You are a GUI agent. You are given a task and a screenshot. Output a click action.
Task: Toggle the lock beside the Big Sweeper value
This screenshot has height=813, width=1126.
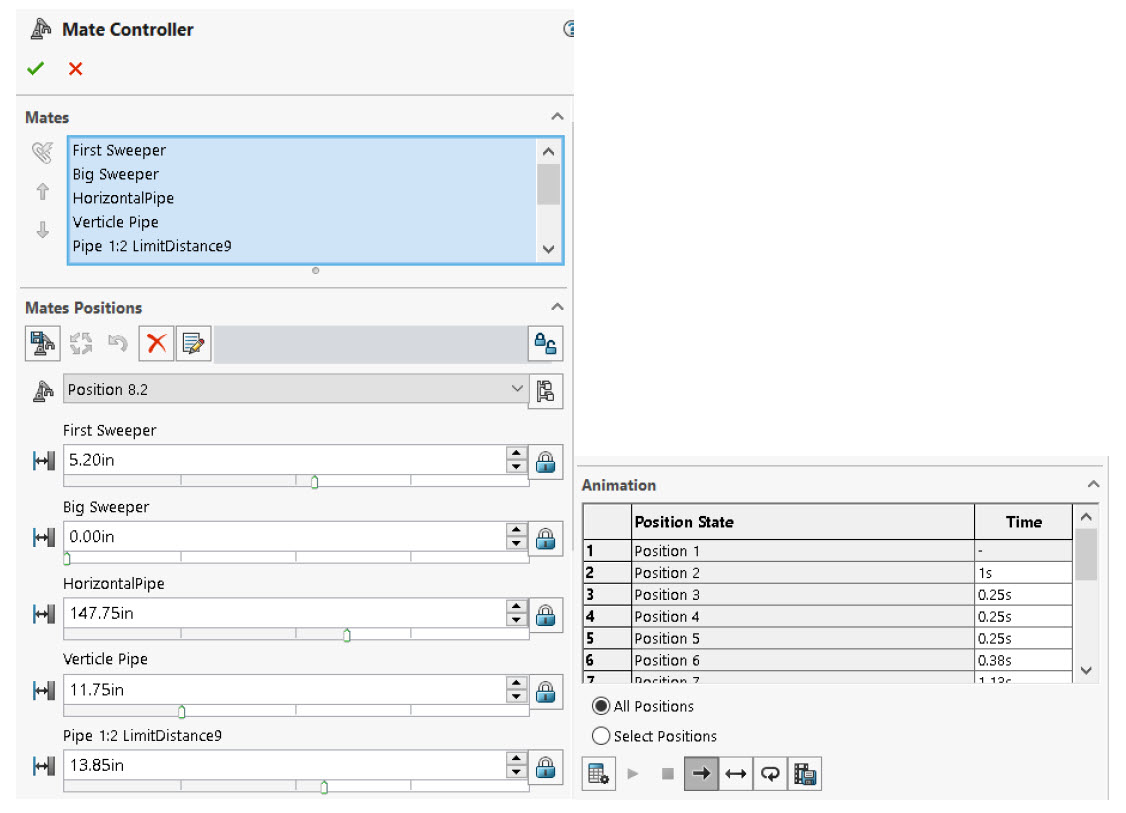click(x=546, y=537)
